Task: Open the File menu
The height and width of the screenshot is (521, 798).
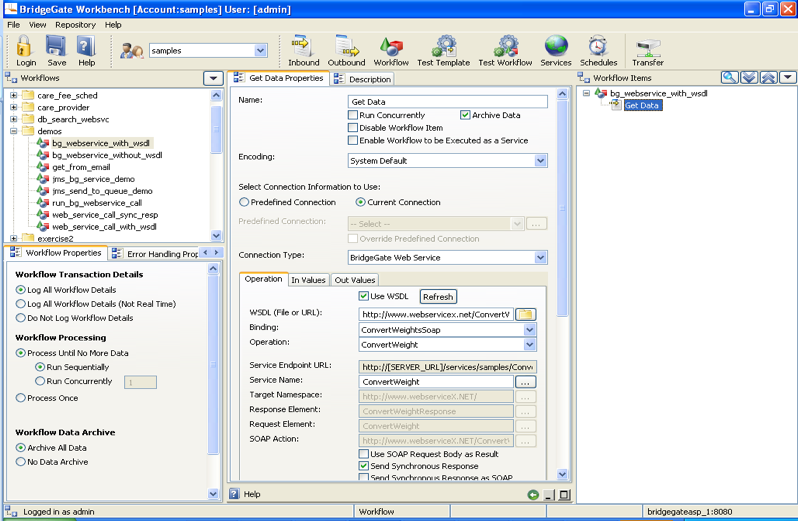Action: pyautogui.click(x=14, y=24)
